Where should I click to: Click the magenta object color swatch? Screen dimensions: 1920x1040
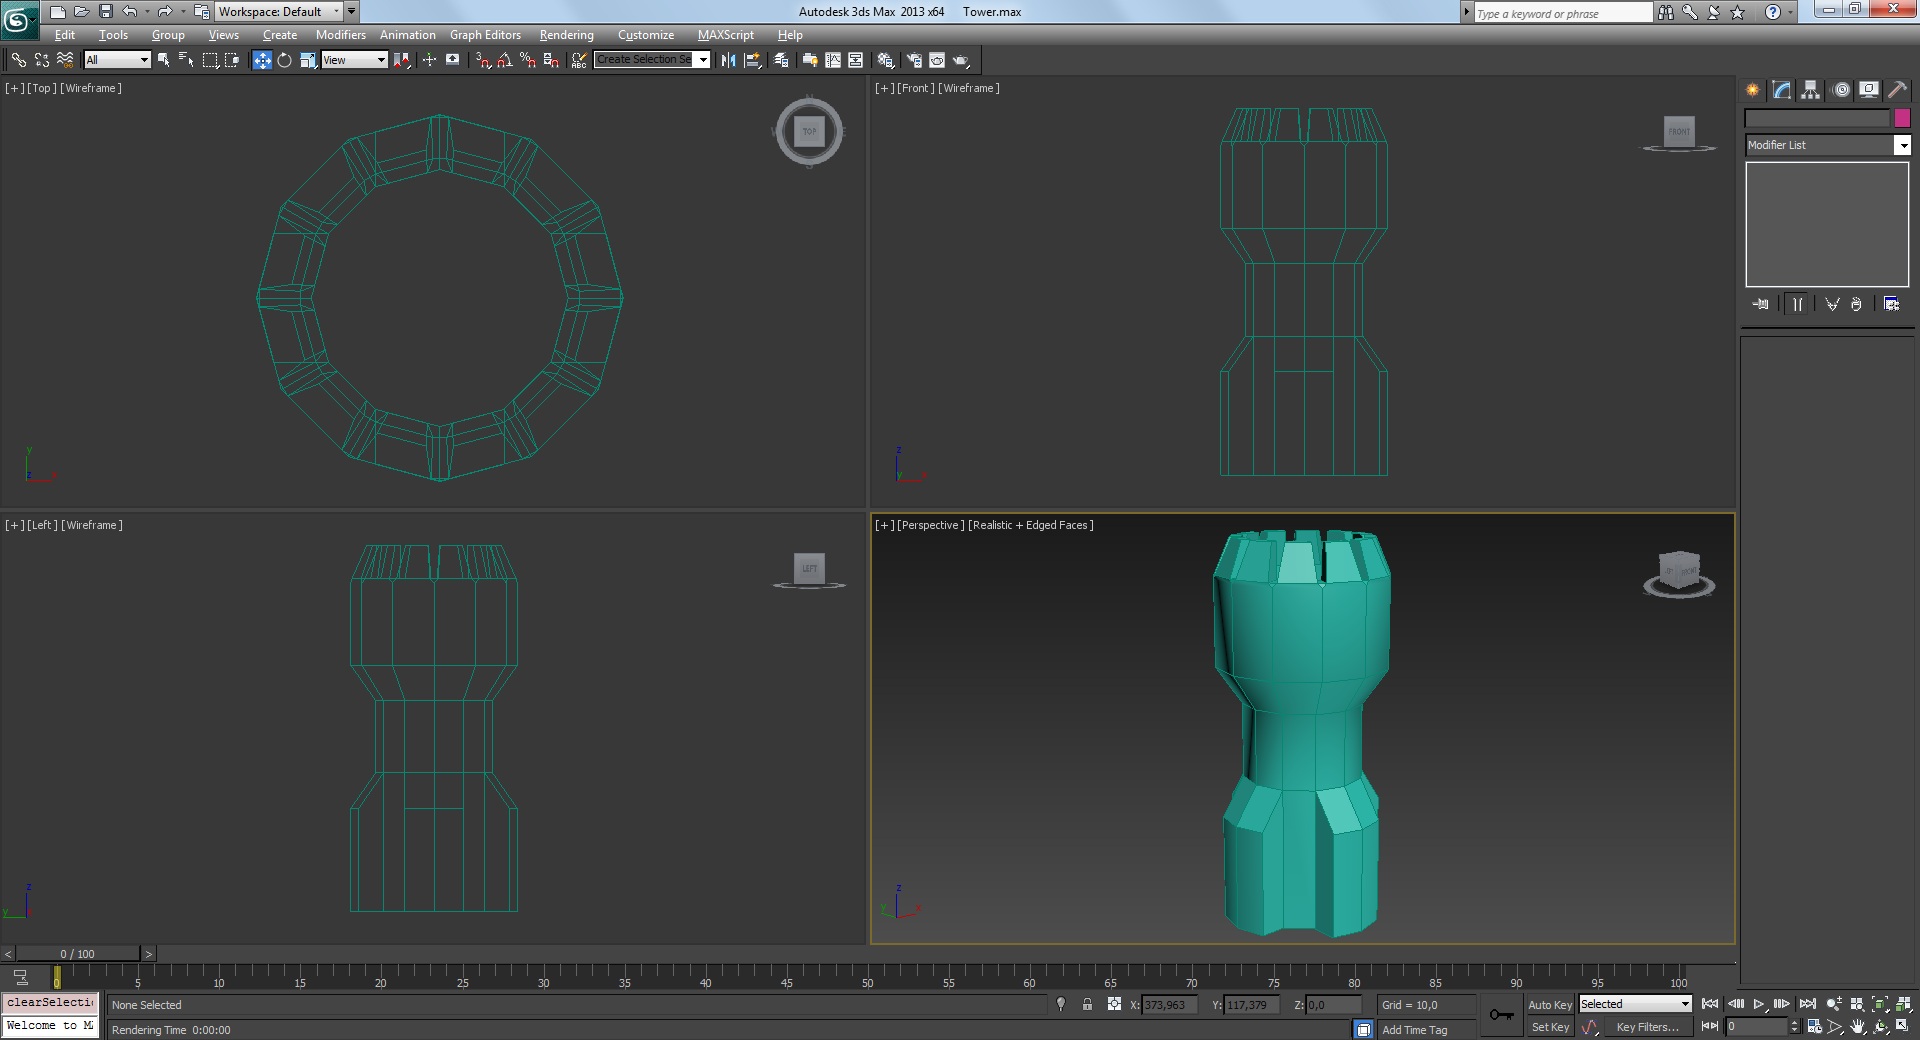[1902, 118]
